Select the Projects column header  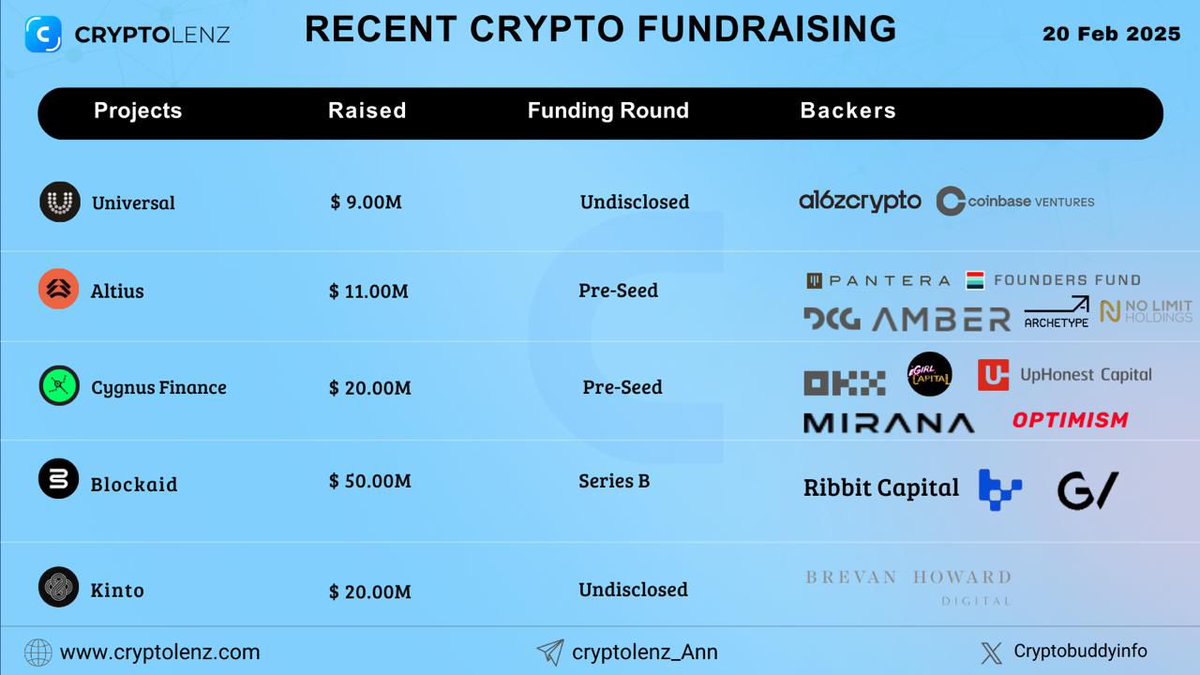pyautogui.click(x=138, y=111)
